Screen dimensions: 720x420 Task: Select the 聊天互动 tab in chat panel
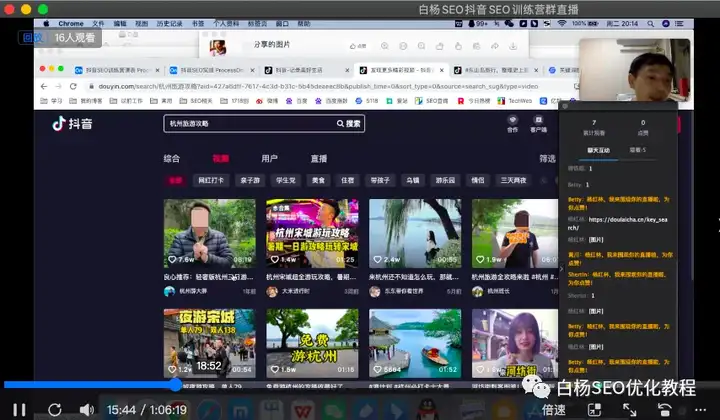click(598, 150)
